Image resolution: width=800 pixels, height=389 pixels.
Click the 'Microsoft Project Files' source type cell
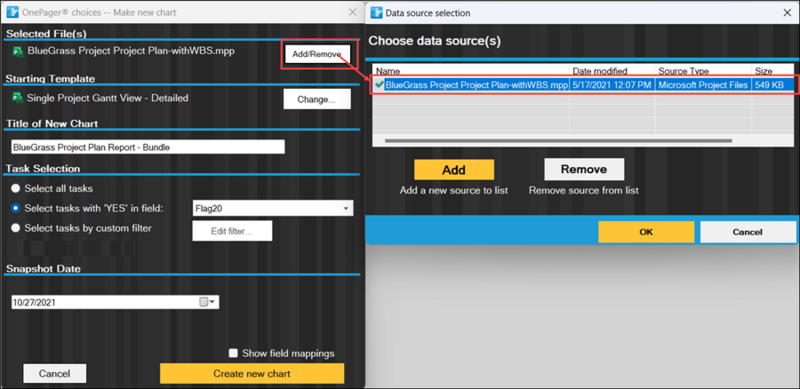[703, 85]
